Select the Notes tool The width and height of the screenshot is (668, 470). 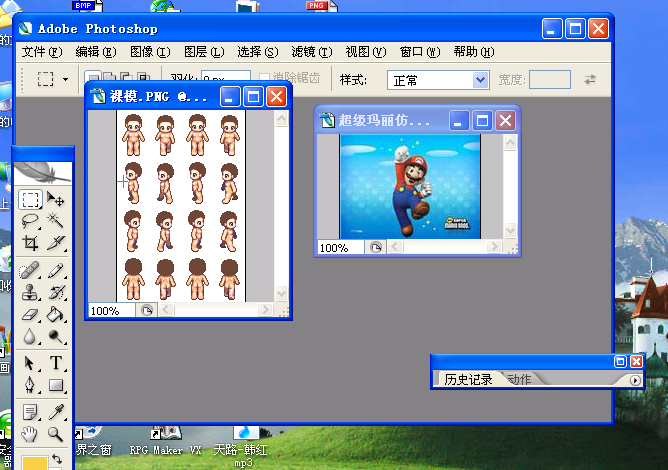[x=30, y=412]
